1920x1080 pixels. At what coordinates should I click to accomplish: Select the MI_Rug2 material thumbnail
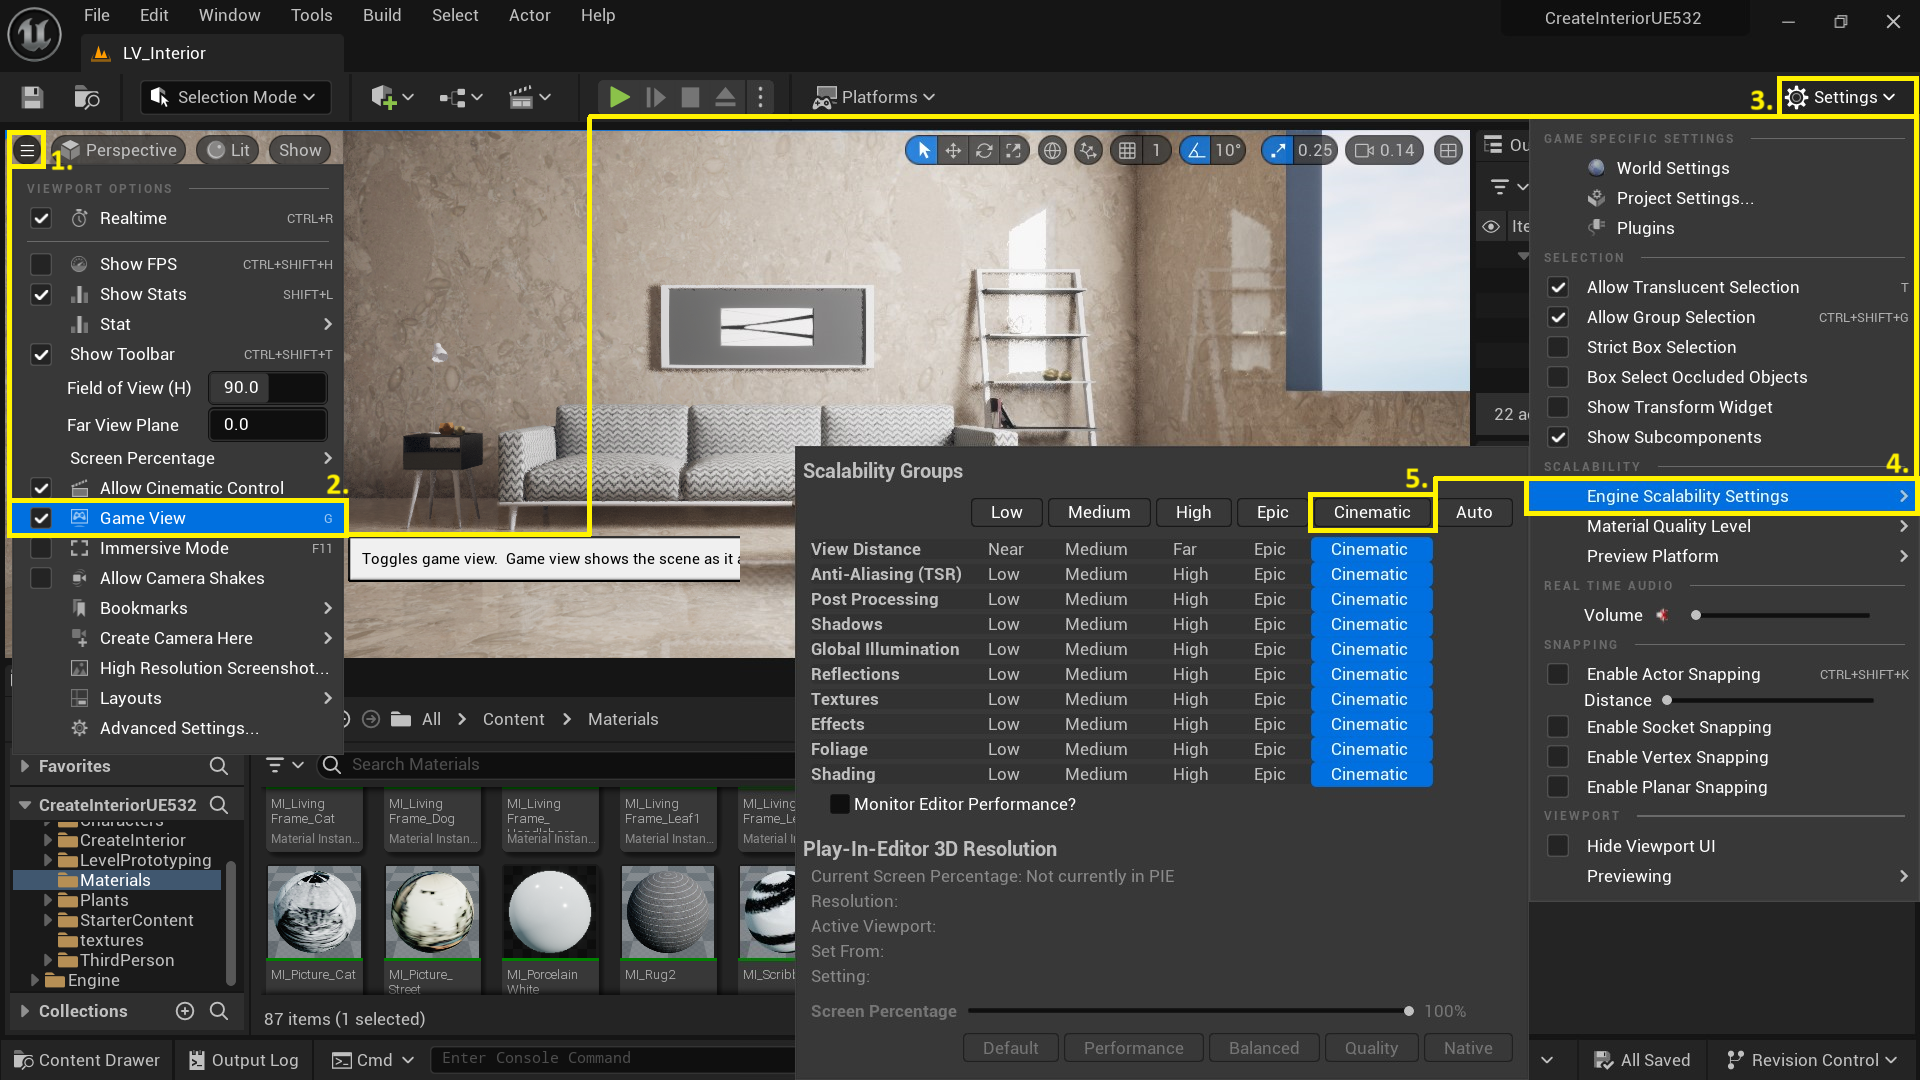click(667, 910)
